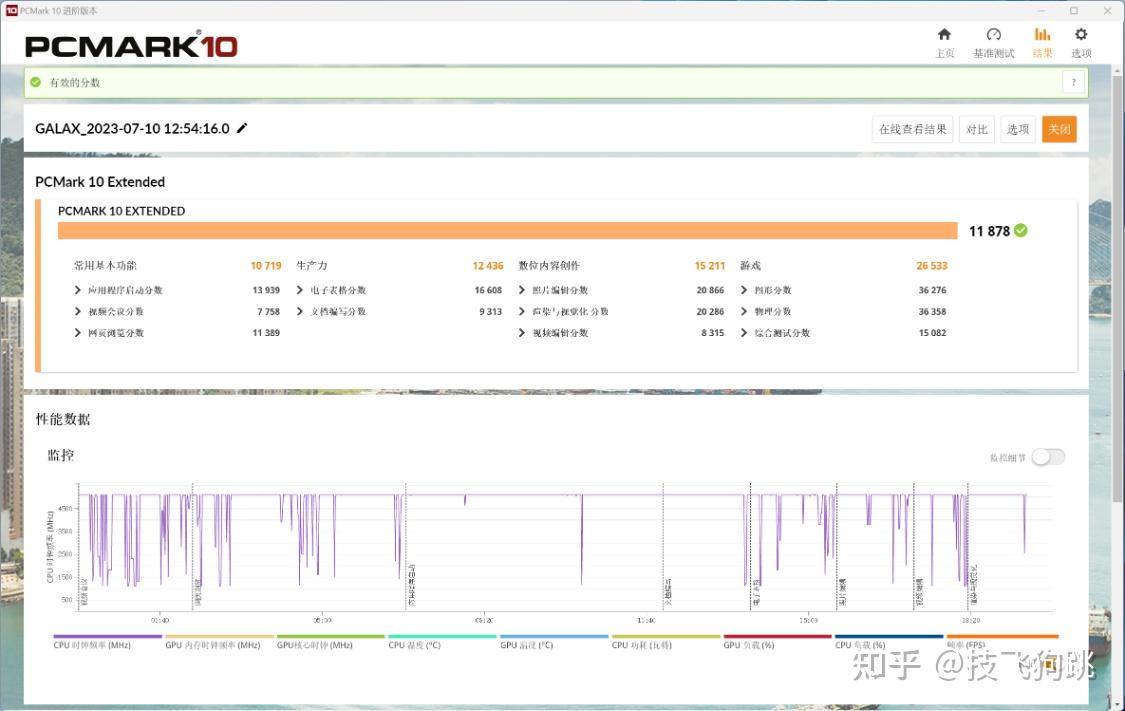Click the 在线查看结果 button
This screenshot has width=1125, height=711.
pos(913,129)
